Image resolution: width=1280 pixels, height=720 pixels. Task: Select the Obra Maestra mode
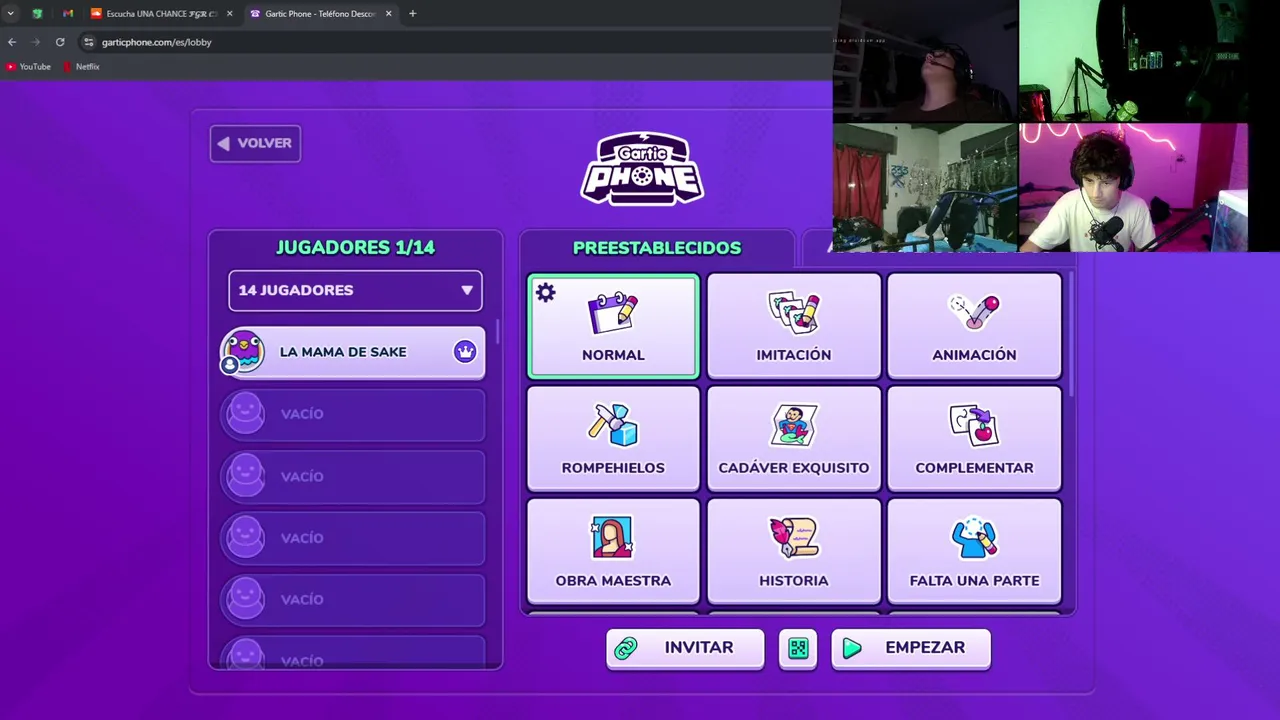pos(613,552)
